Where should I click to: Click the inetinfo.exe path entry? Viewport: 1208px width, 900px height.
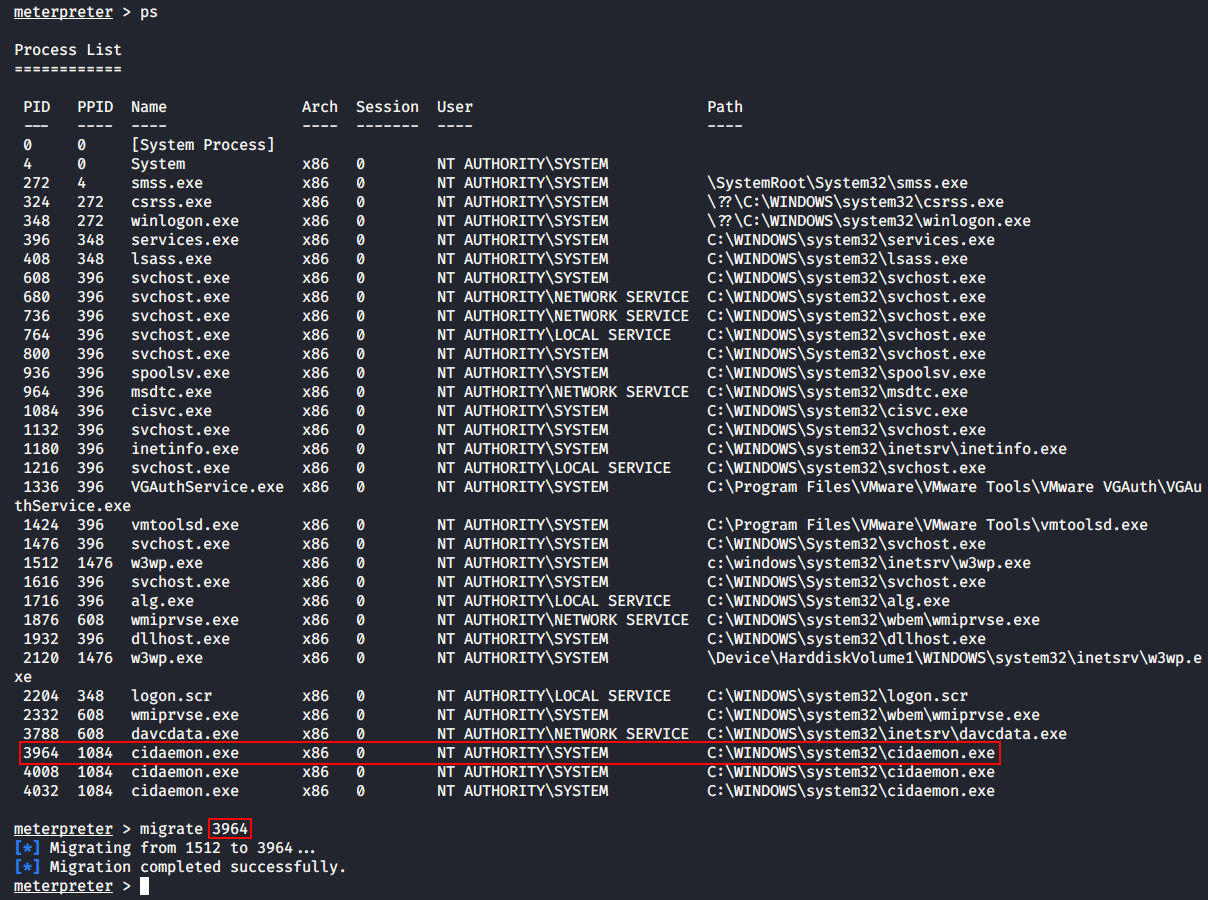(x=887, y=449)
